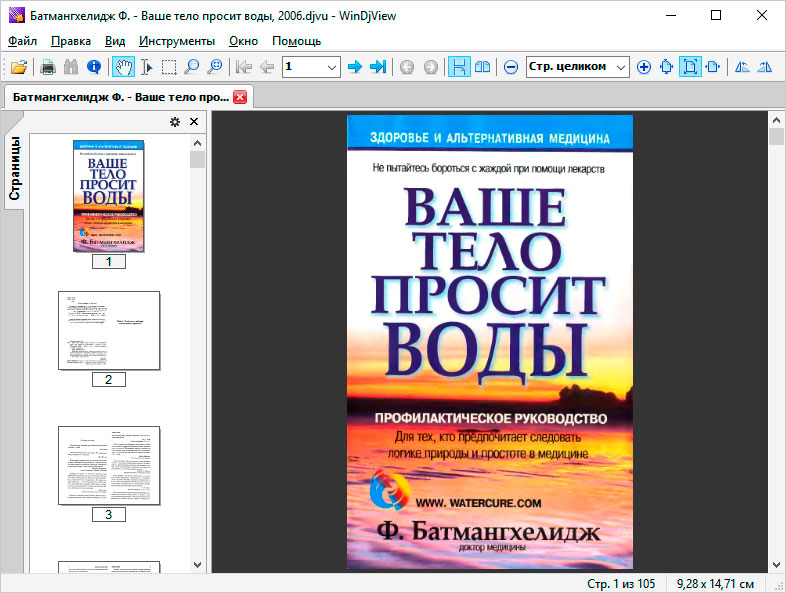Click the WinDjView title bar app icon
This screenshot has height=593, width=786.
(17, 16)
